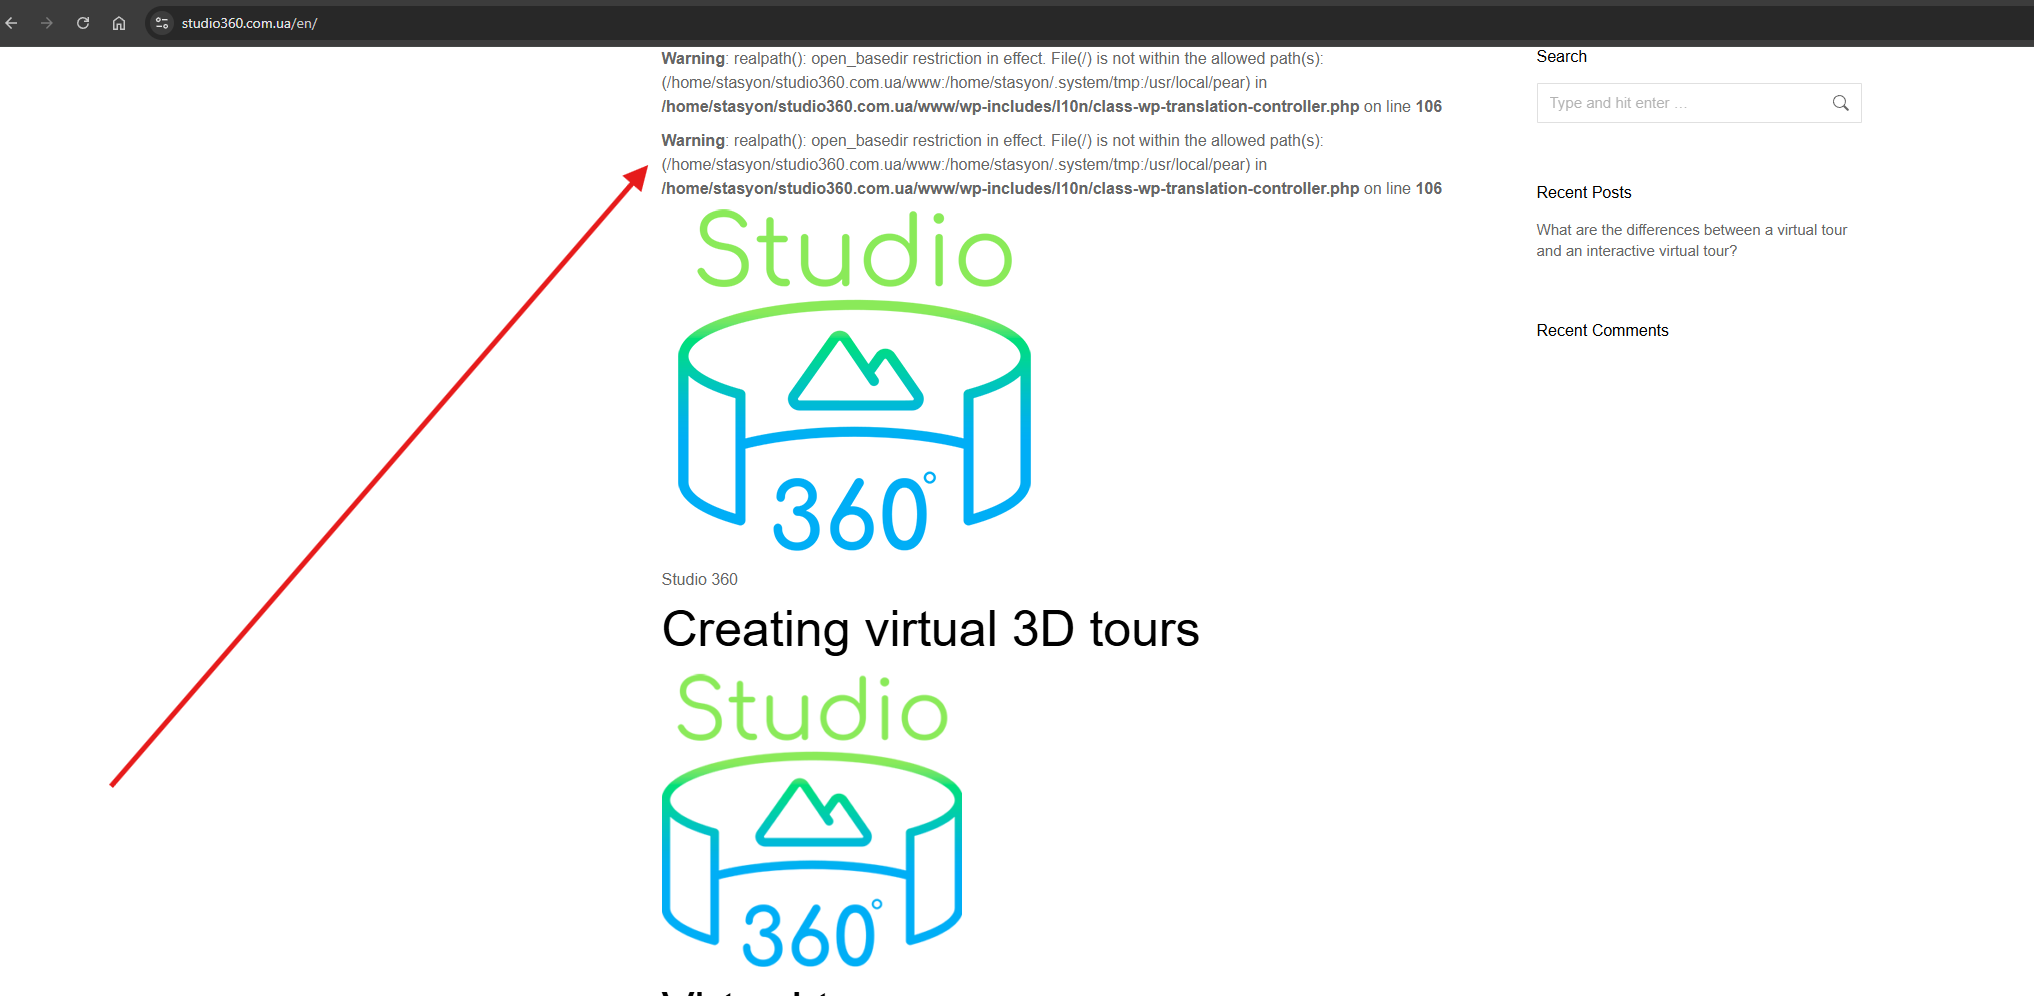Click the bold file path in second warning
Image resolution: width=2034 pixels, height=996 pixels.
pos(1010,188)
